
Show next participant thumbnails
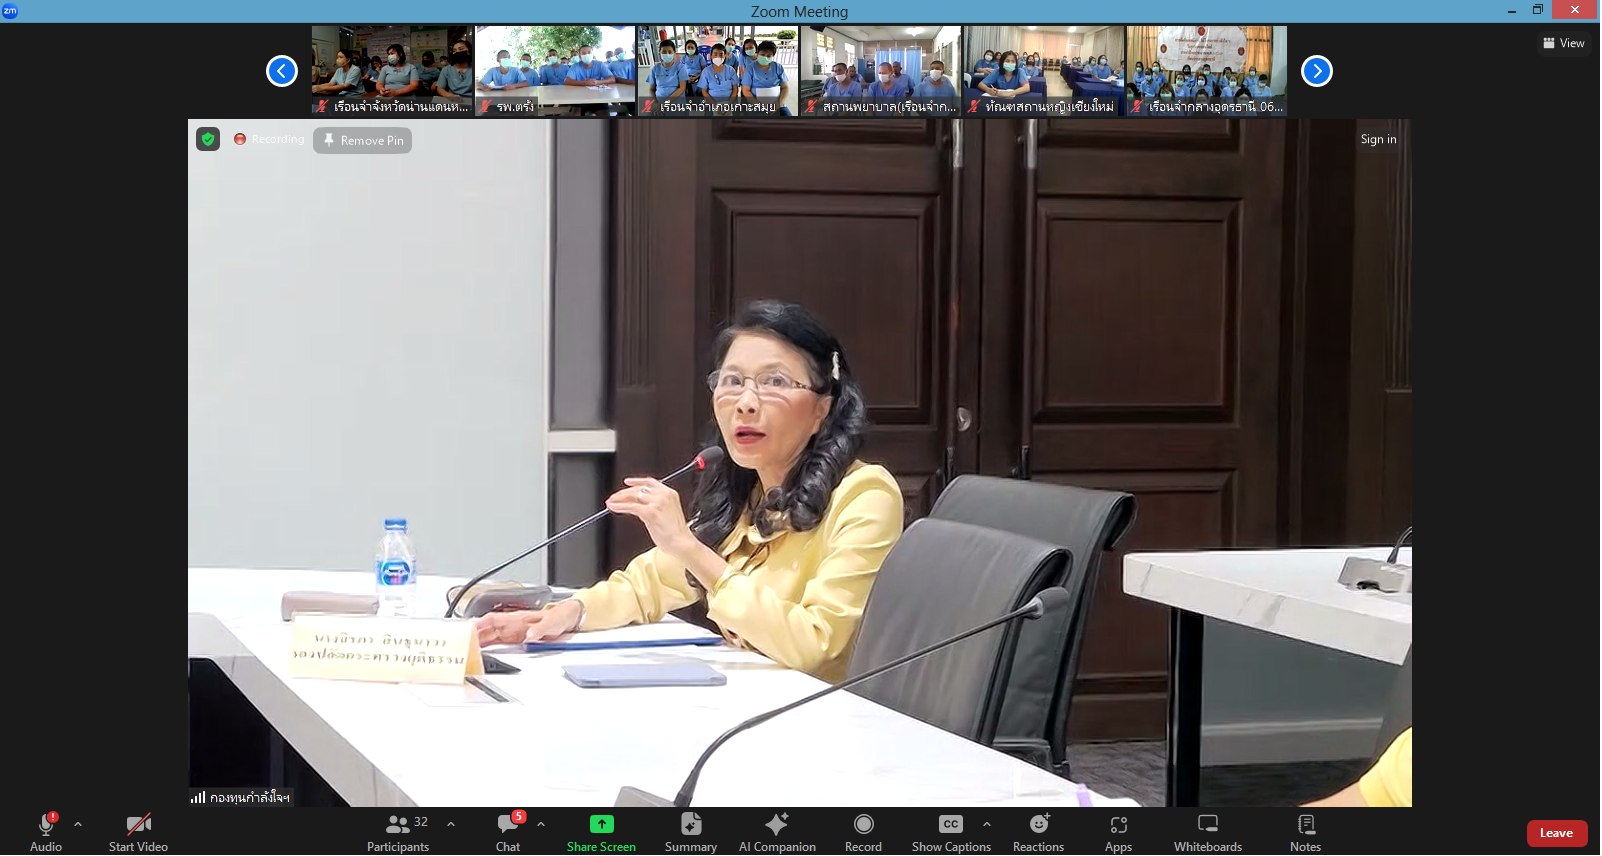1316,71
